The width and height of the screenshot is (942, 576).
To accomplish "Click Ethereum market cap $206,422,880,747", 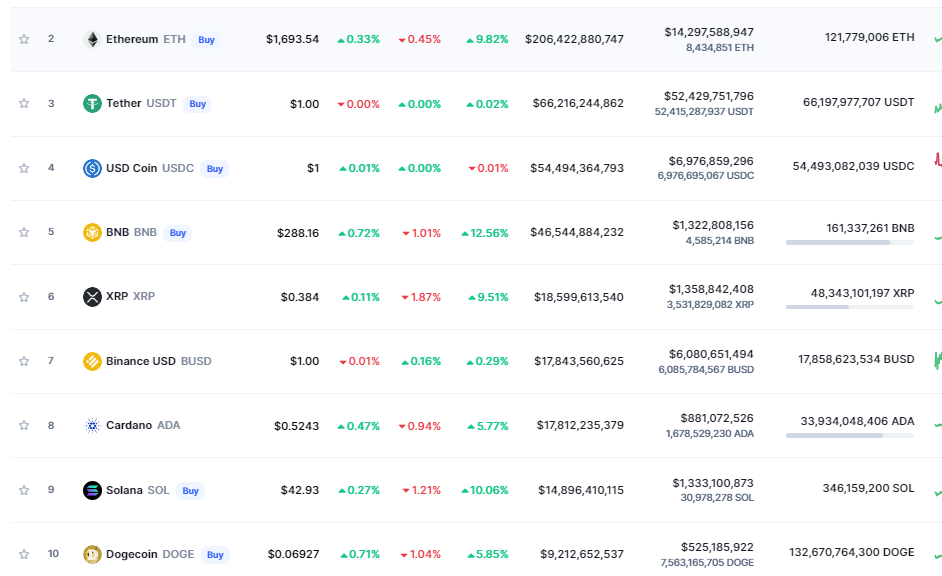I will 574,39.
